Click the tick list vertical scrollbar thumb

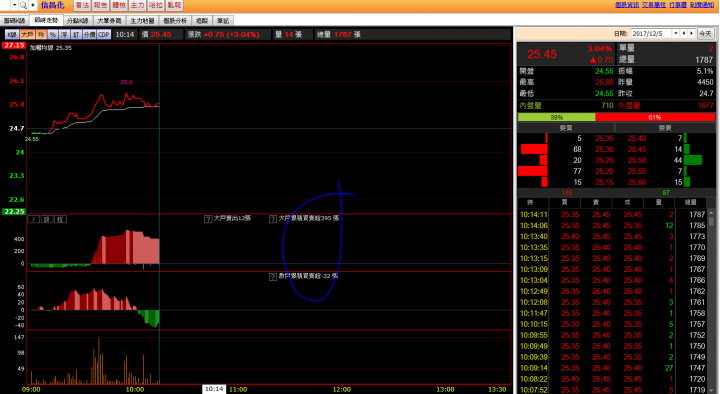pyautogui.click(x=711, y=221)
